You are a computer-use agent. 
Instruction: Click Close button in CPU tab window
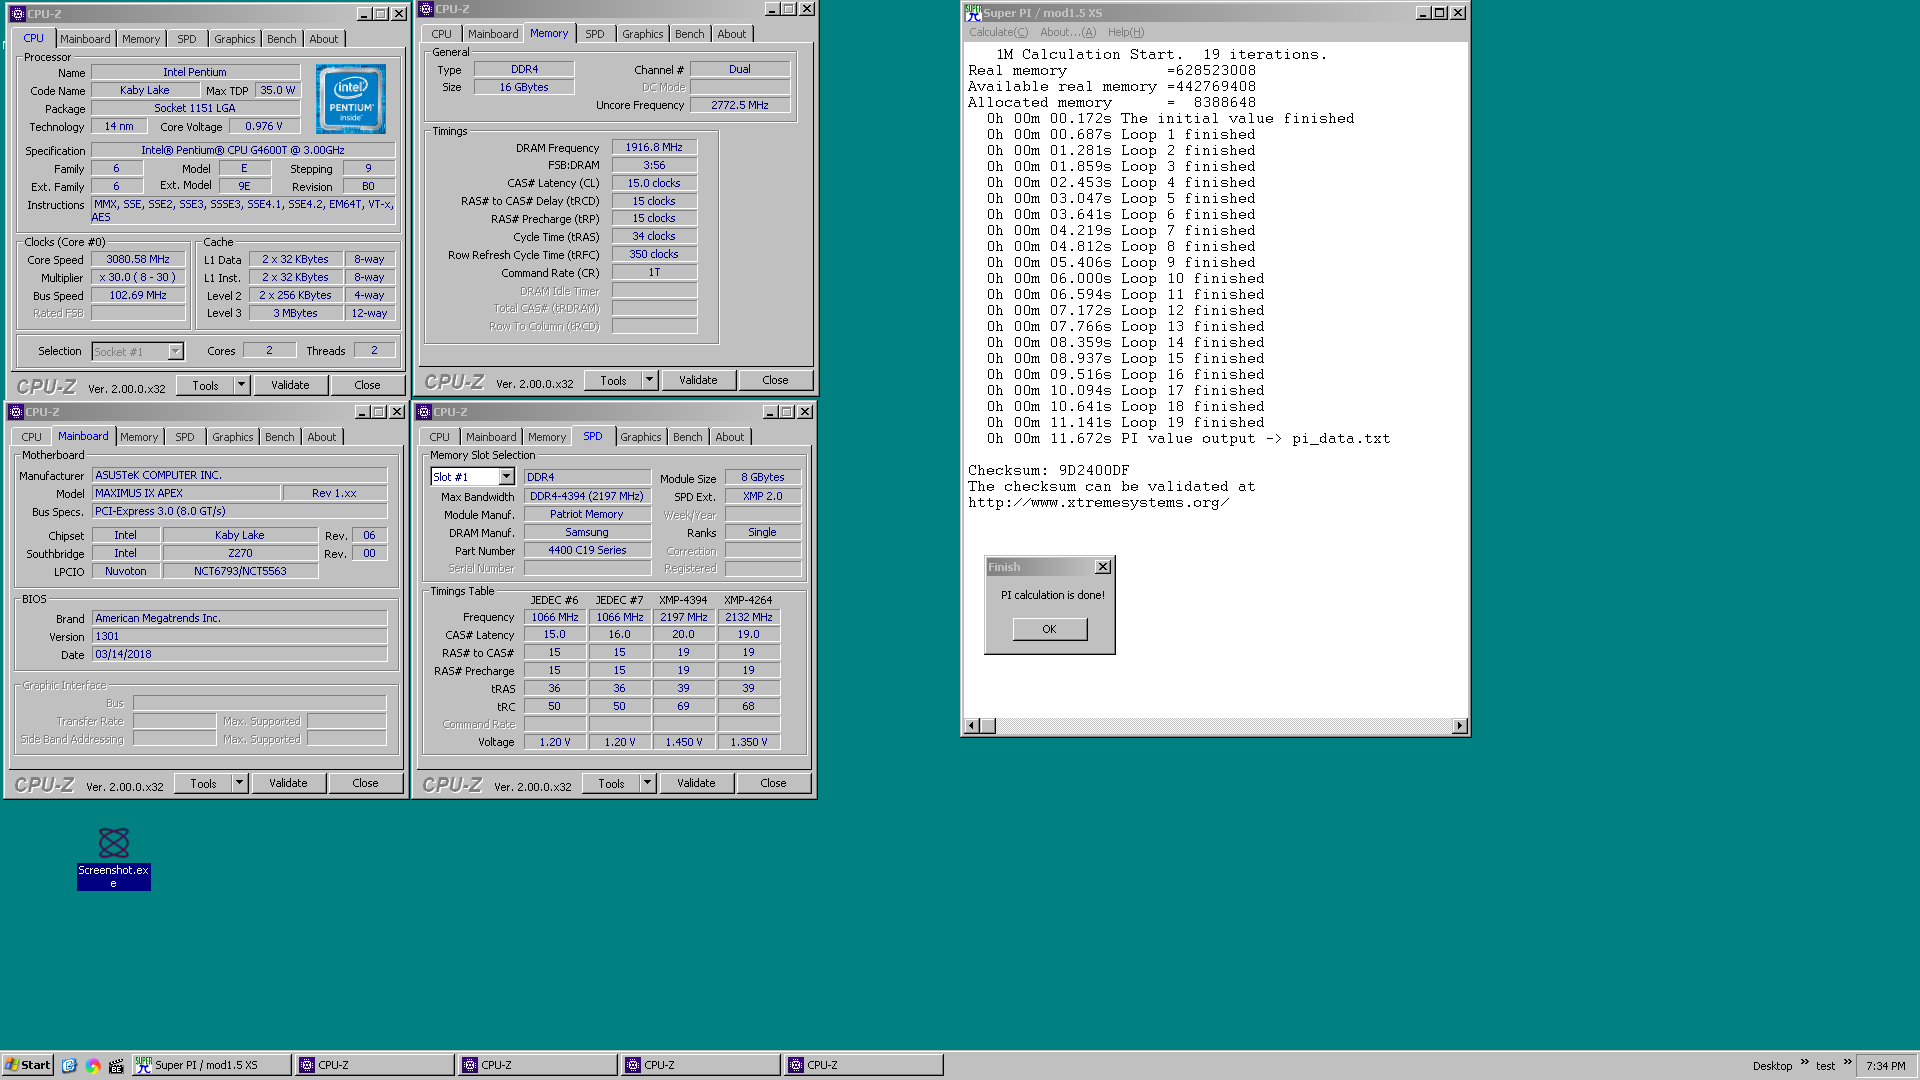coord(367,385)
